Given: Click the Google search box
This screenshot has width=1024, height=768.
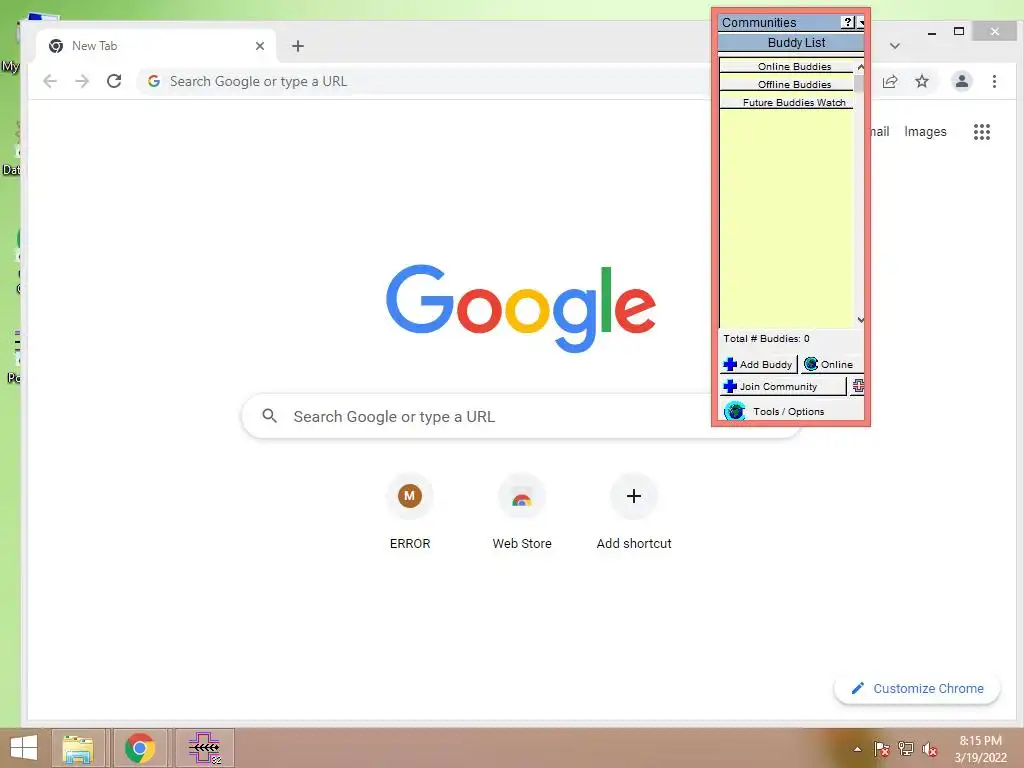Looking at the screenshot, I should (520, 416).
